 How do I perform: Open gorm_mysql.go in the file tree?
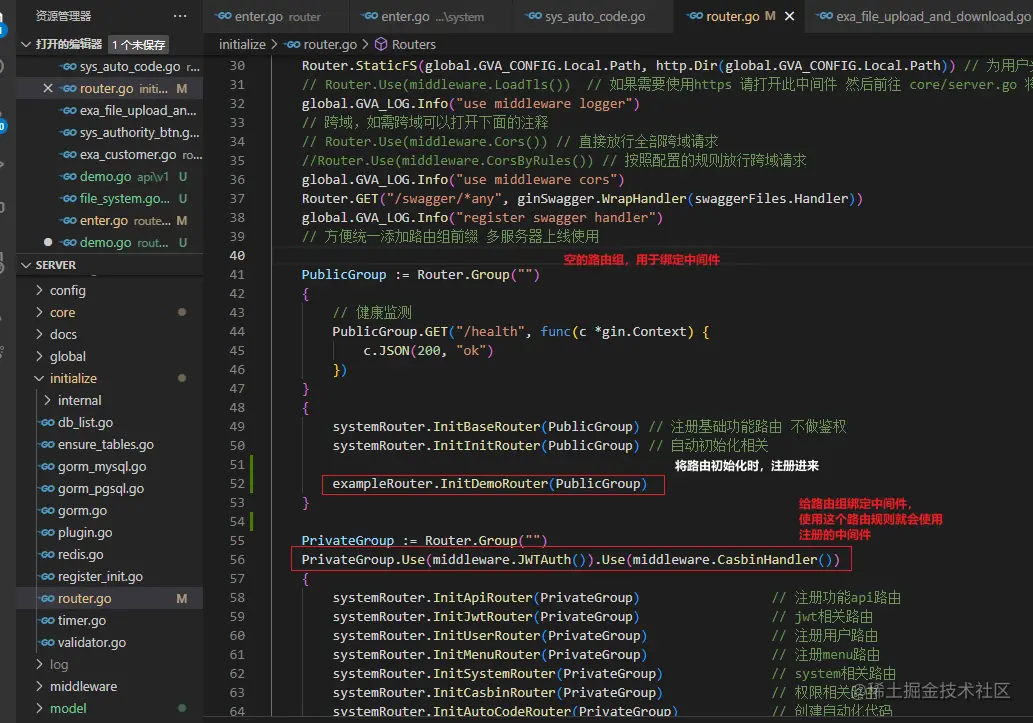(109, 466)
